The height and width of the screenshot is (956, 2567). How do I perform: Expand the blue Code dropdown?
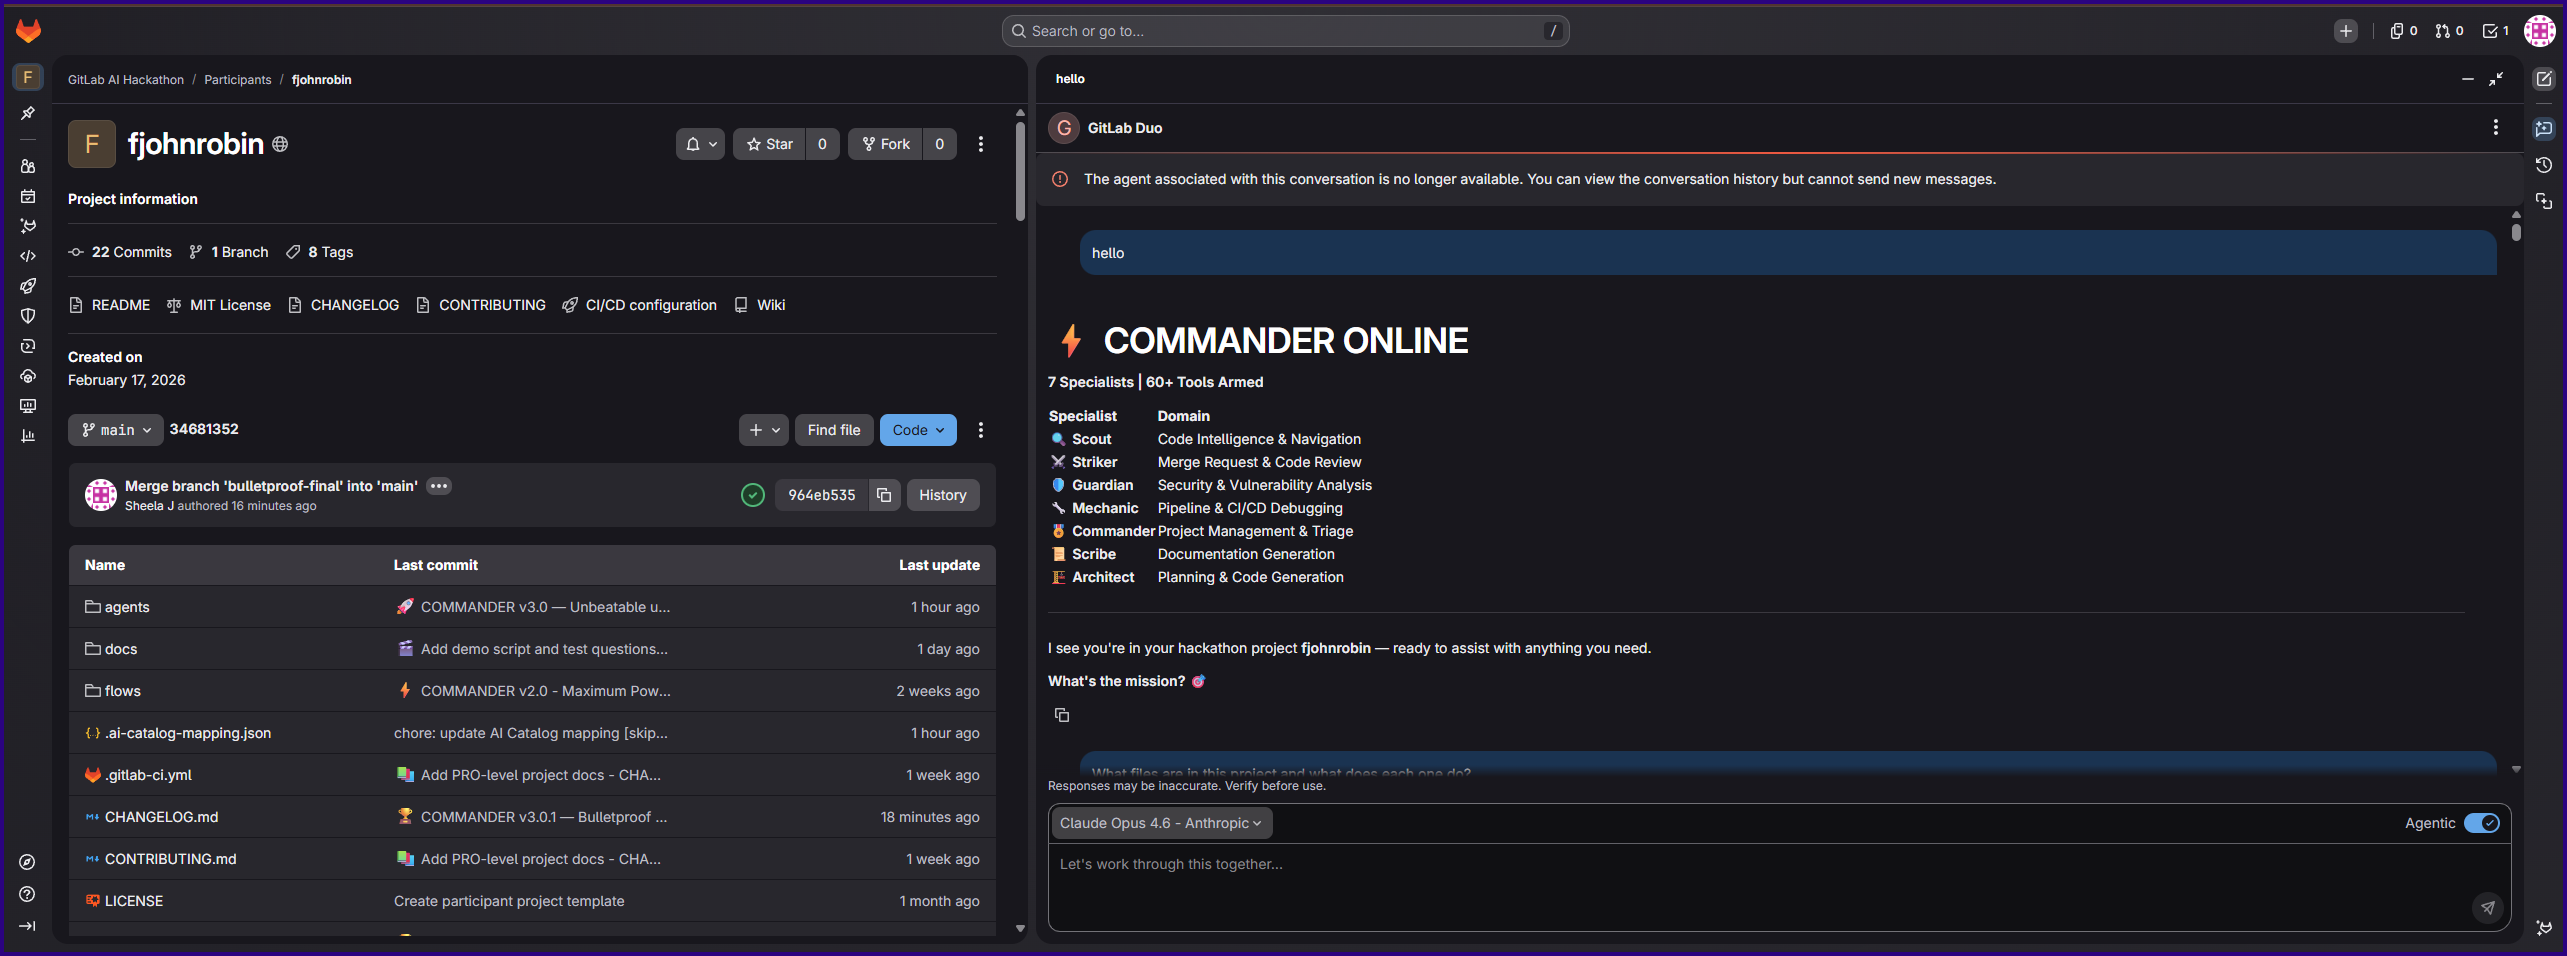[918, 430]
